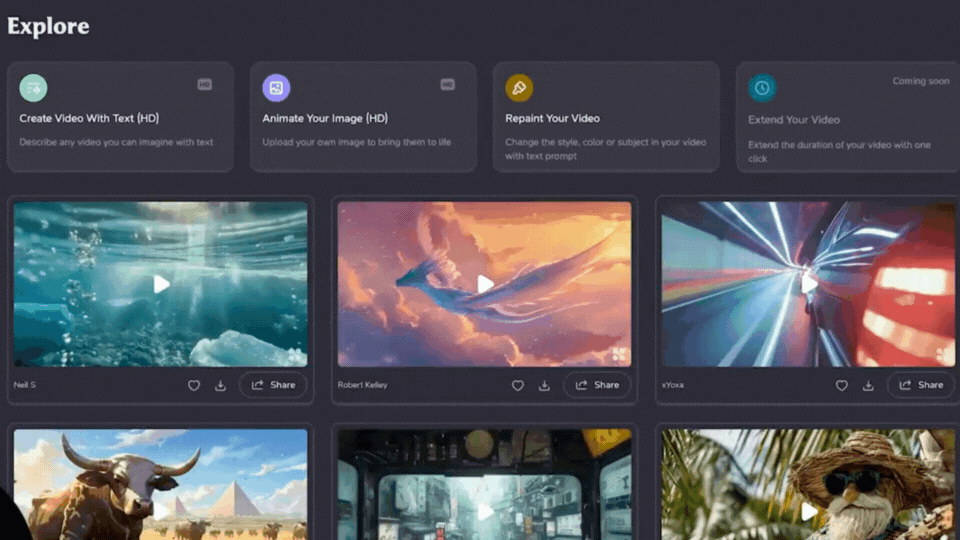The width and height of the screenshot is (960, 540).
Task: Click the Coming soon label
Action: coord(921,81)
